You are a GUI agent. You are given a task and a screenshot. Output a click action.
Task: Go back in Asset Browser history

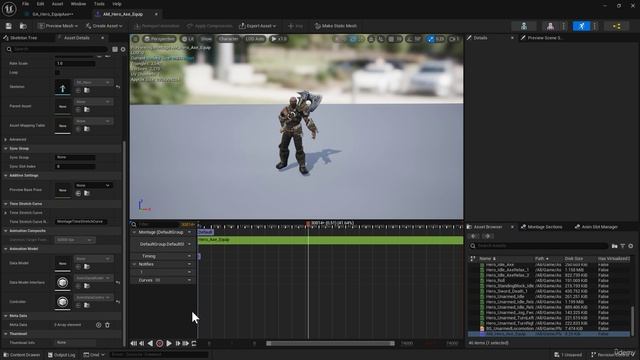pos(473,236)
